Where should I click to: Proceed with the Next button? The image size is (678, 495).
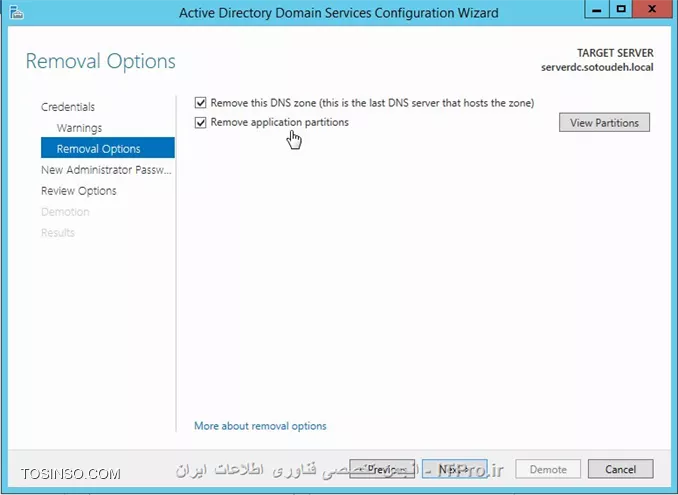[x=454, y=469]
